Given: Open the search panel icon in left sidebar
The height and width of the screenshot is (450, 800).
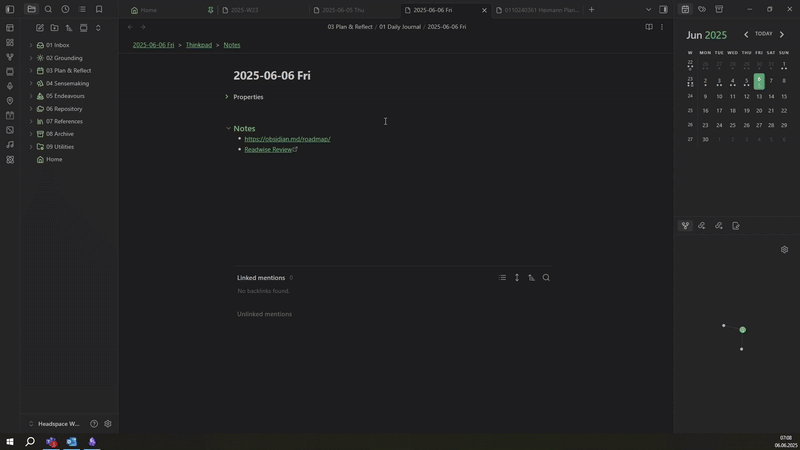Looking at the screenshot, I should point(48,9).
